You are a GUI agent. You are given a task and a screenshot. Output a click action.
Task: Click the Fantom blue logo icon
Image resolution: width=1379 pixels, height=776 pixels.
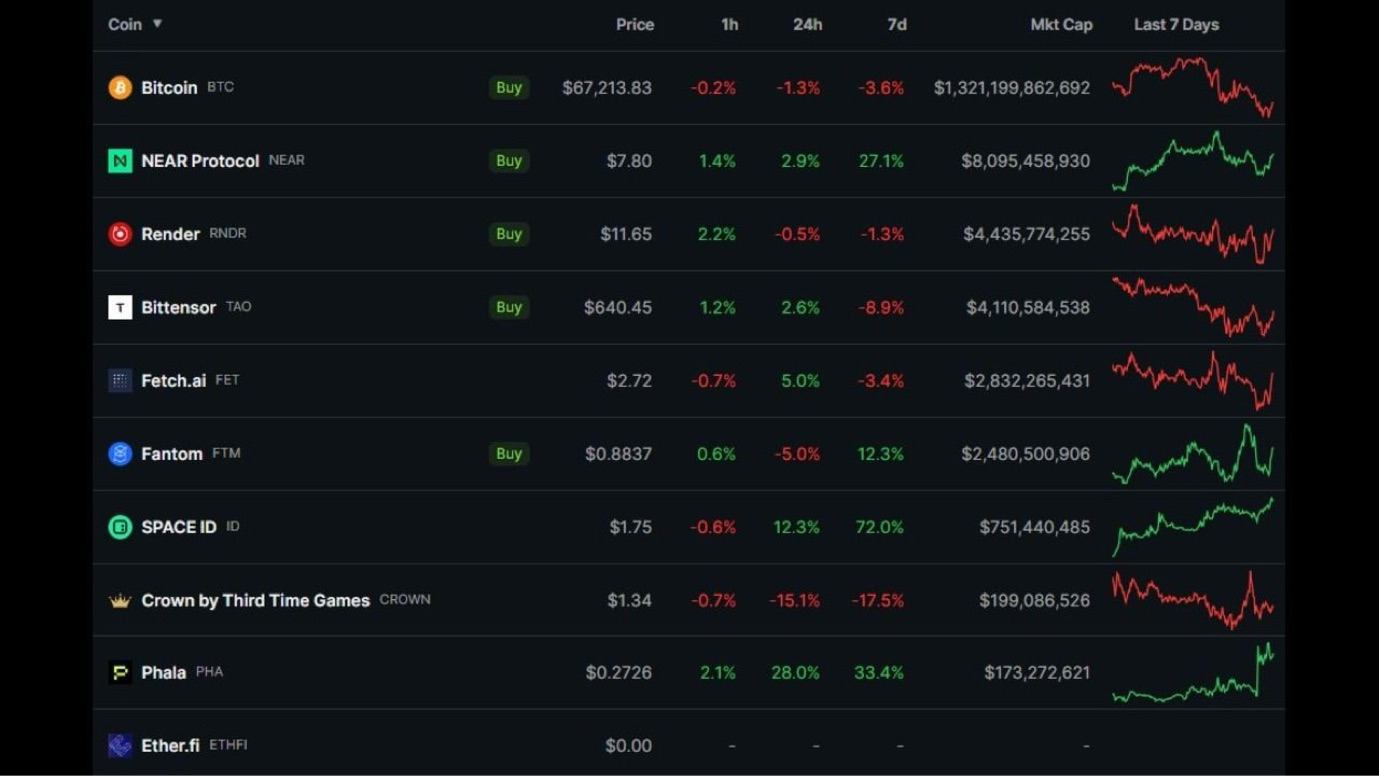pos(120,454)
